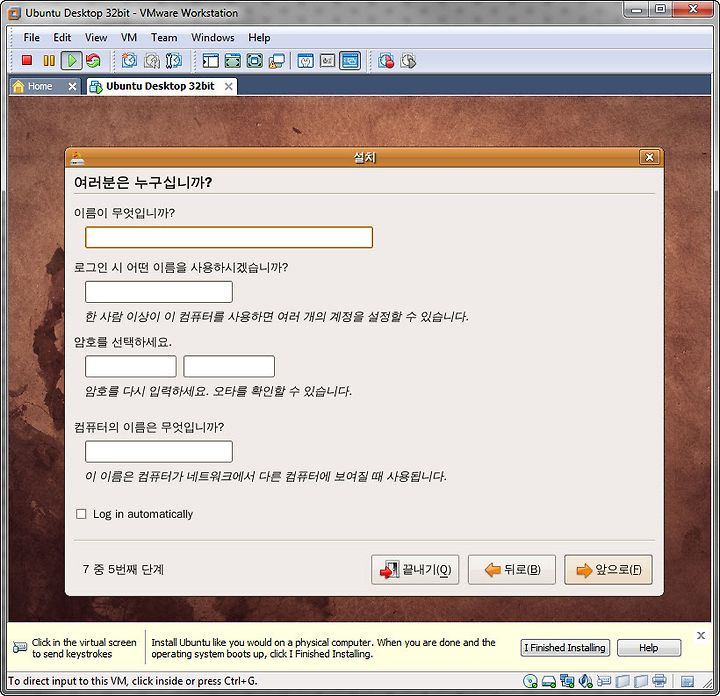Show the summary view icon

coord(306,61)
